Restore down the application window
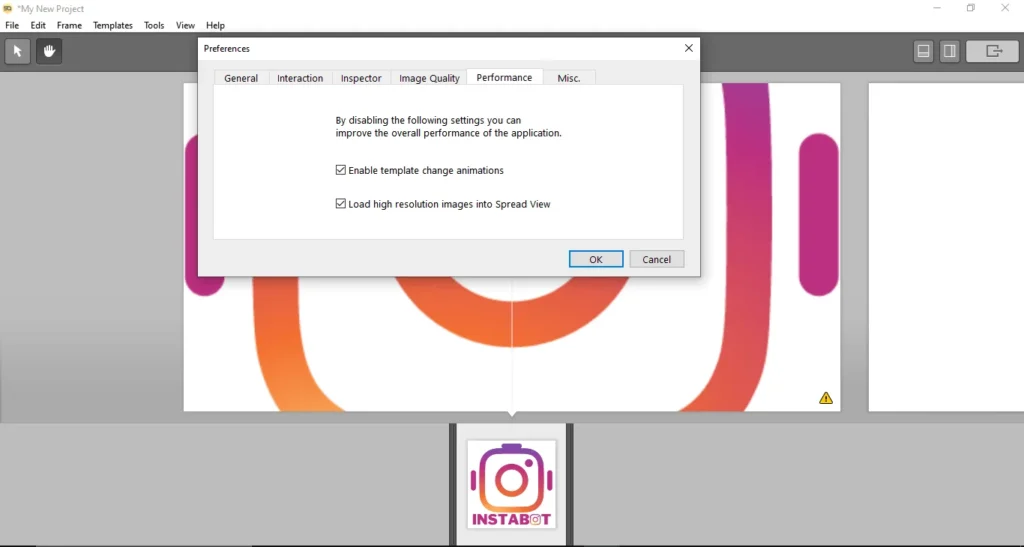 point(971,8)
